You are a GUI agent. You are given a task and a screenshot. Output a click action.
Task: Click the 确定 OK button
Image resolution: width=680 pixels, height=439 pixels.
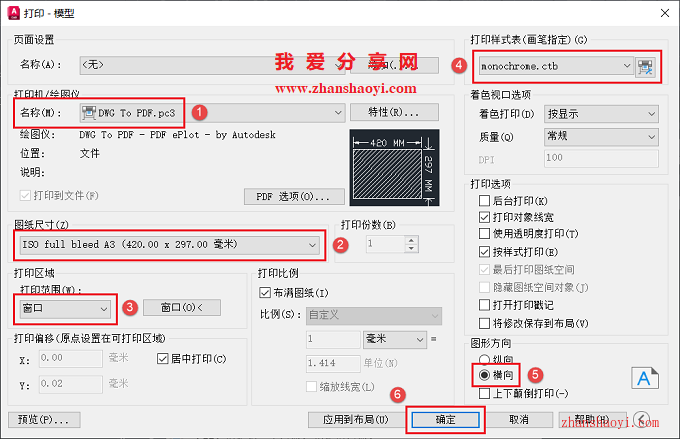coord(445,419)
